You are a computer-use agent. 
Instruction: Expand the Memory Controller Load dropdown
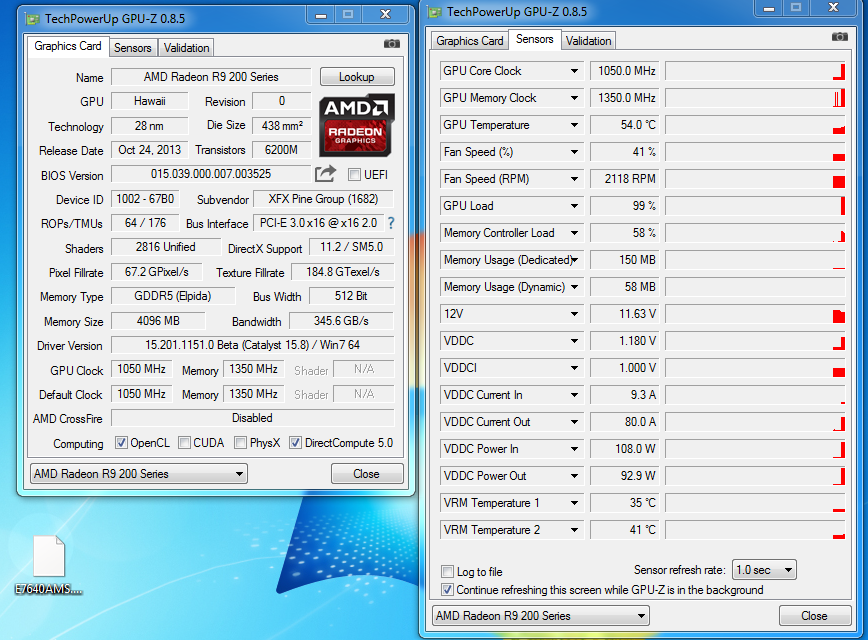coord(574,233)
